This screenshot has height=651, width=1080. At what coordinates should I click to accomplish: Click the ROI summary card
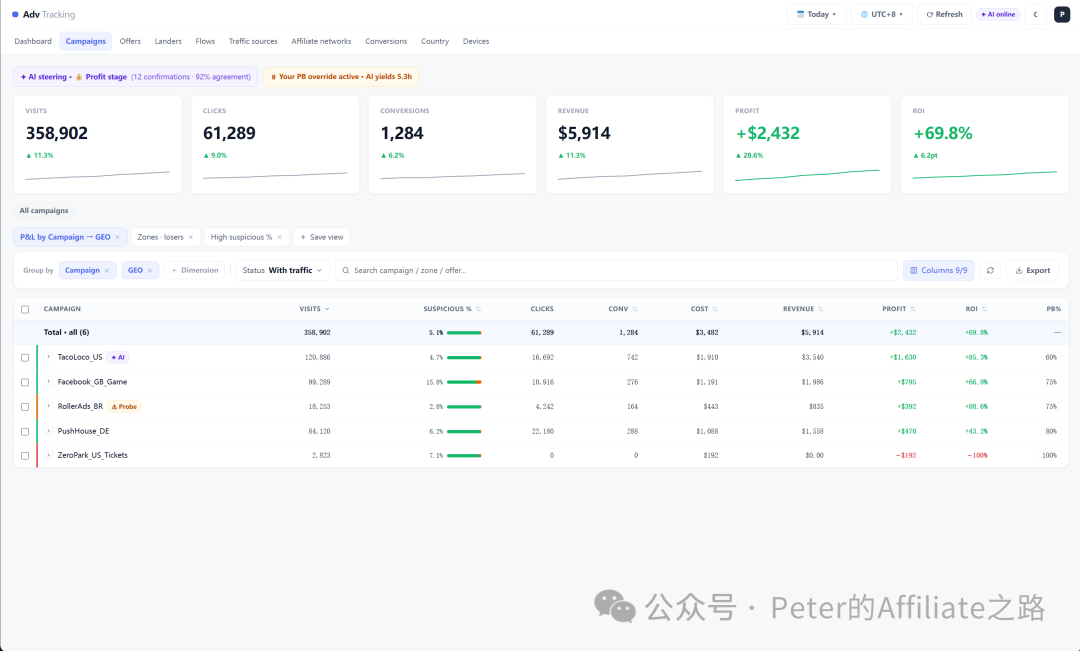pyautogui.click(x=984, y=145)
